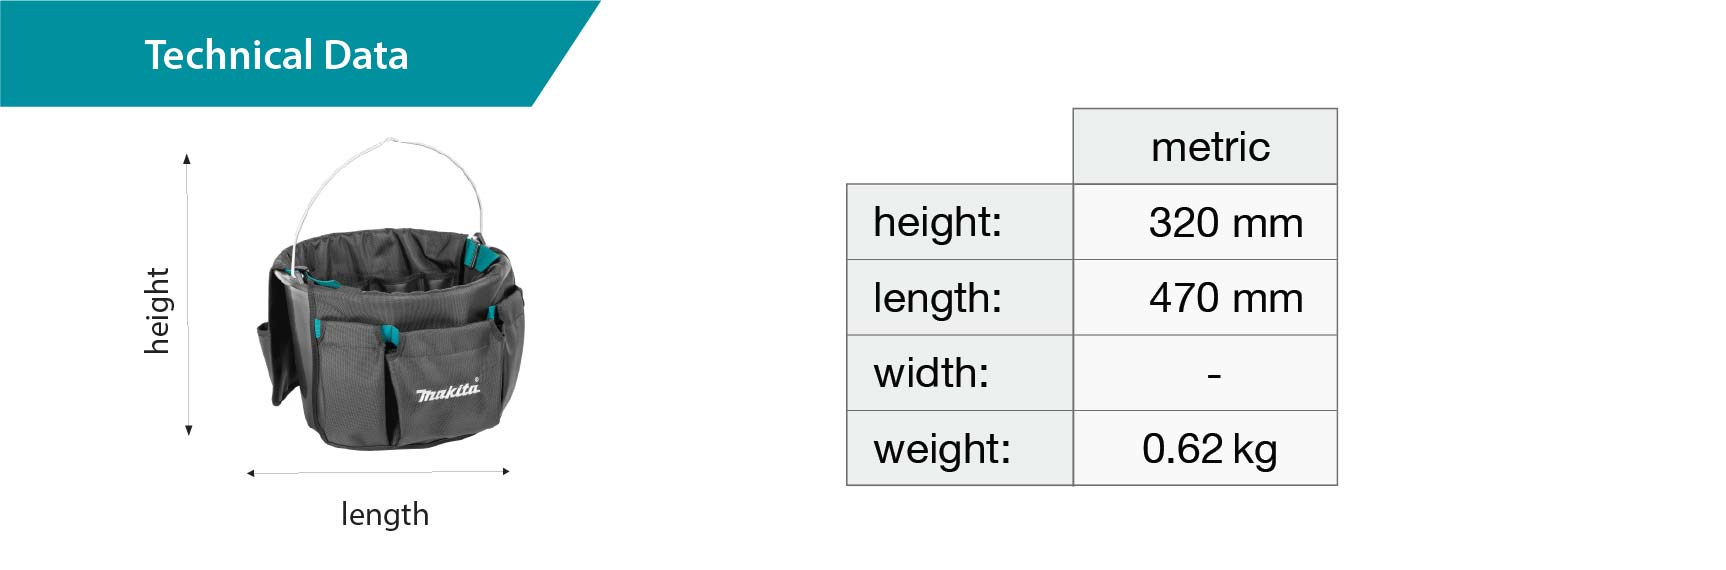Click the side pocket on the bucket's left
The height and width of the screenshot is (570, 1726).
[x=267, y=362]
